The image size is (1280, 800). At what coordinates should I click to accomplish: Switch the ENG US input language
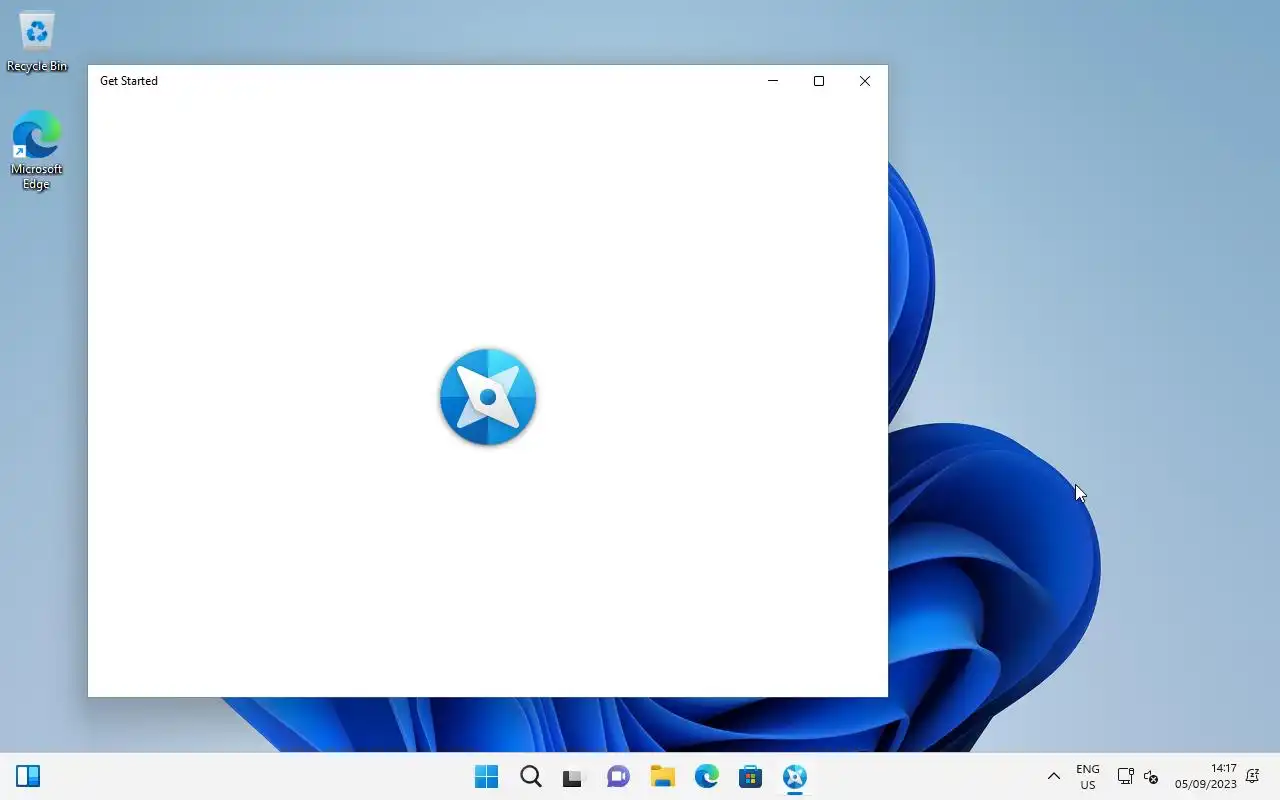[1088, 777]
